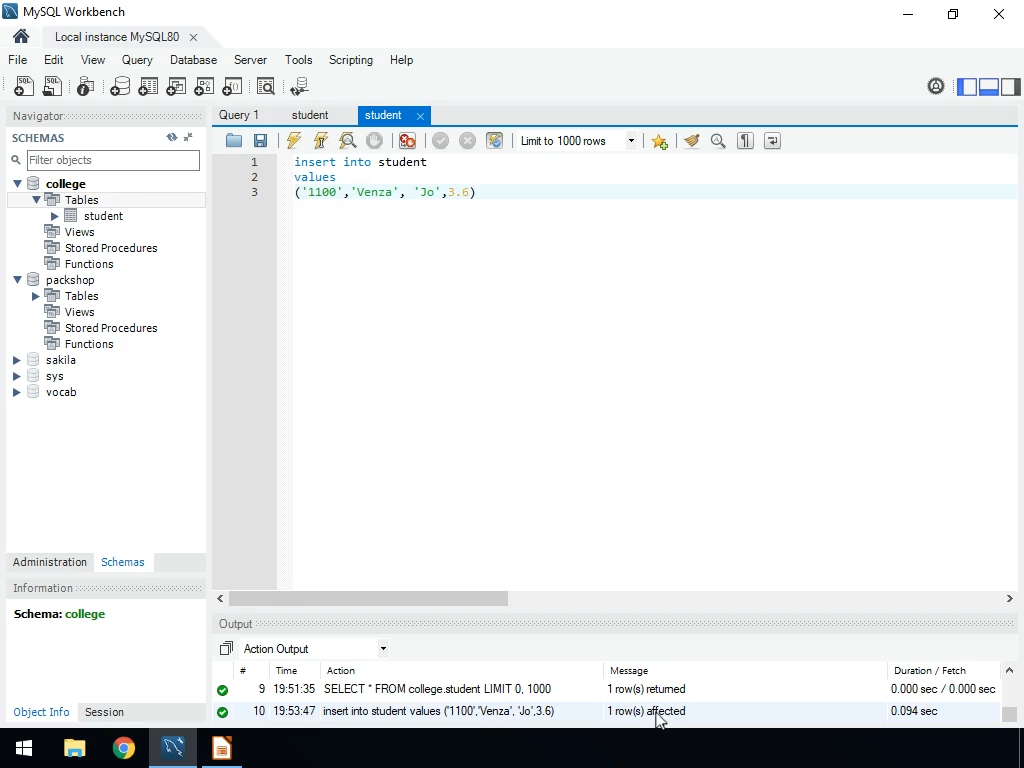
Task: Collapse the college Tables node
Action: point(37,200)
